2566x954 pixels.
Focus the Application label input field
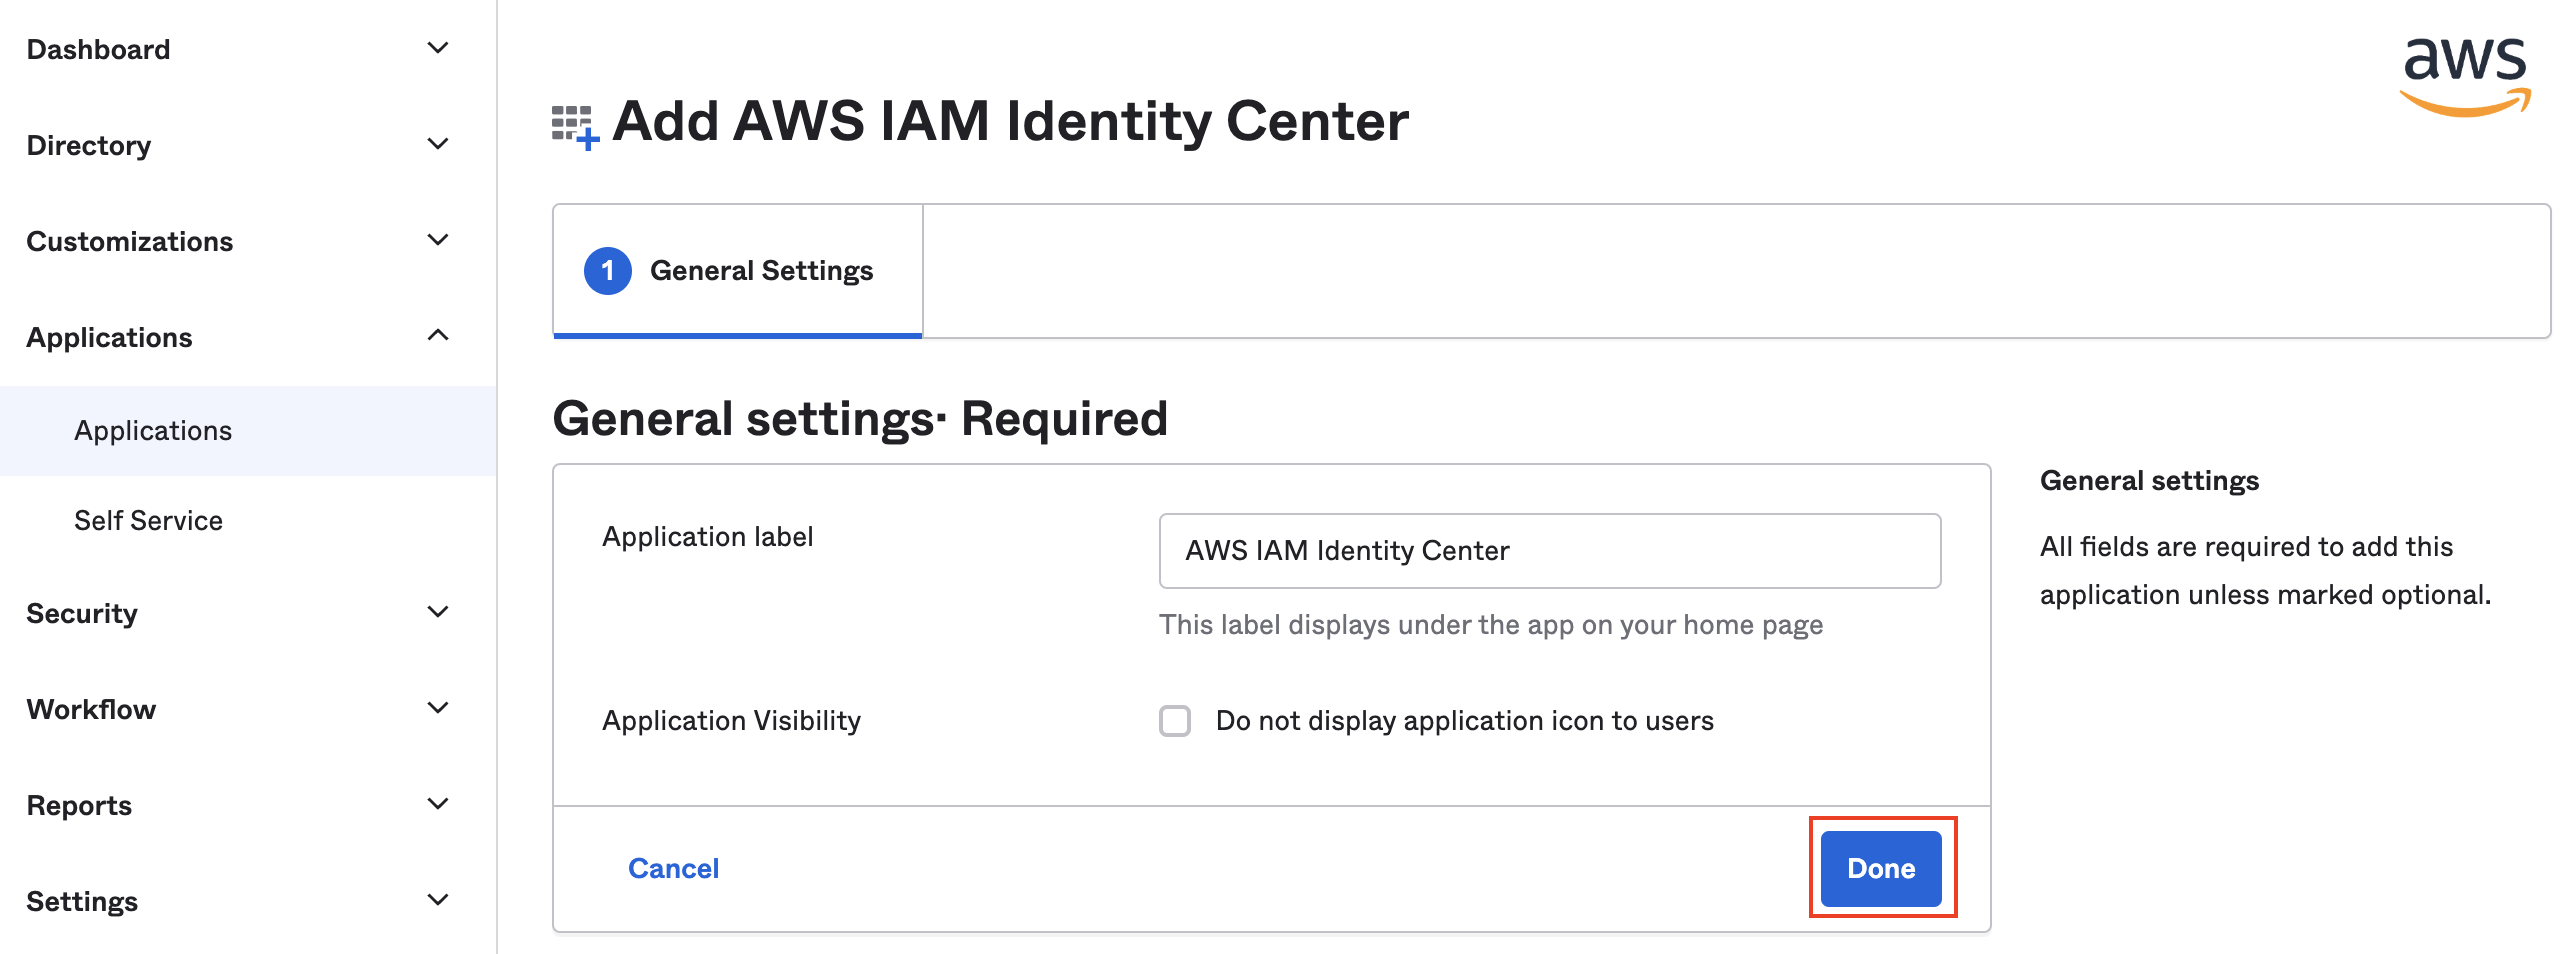click(1550, 551)
